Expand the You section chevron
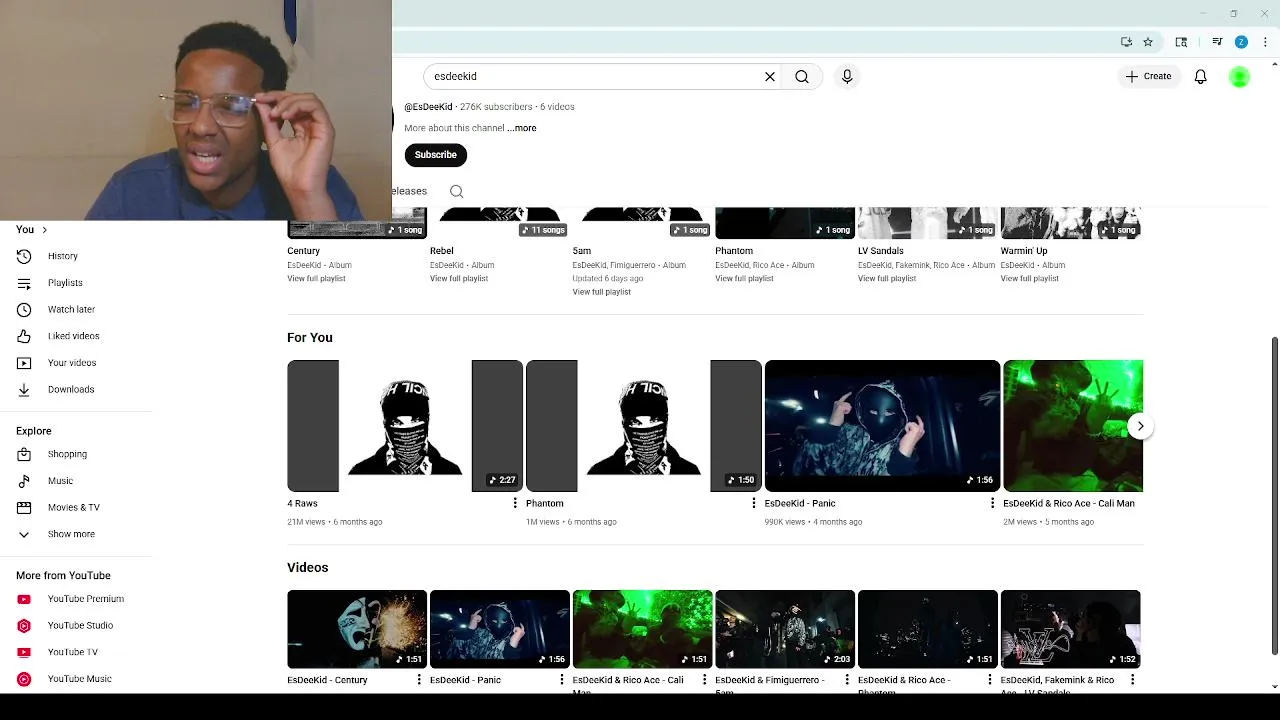1280x720 pixels. [44, 230]
